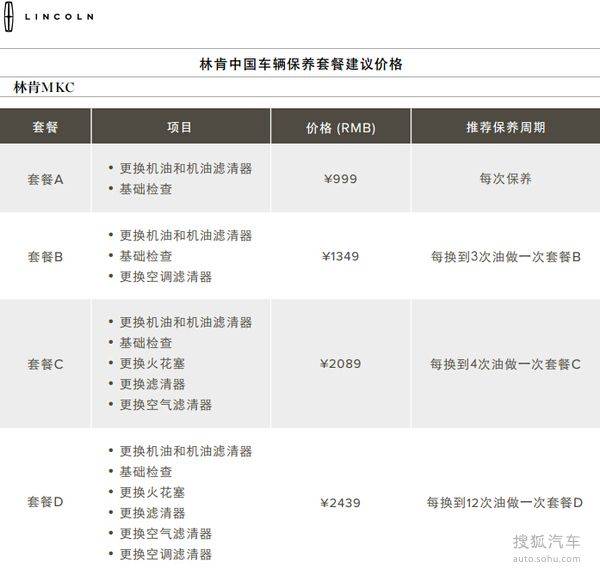The height and width of the screenshot is (581, 600).
Task: Select 每换到3次油做一次套餐B cell
Action: (x=505, y=256)
